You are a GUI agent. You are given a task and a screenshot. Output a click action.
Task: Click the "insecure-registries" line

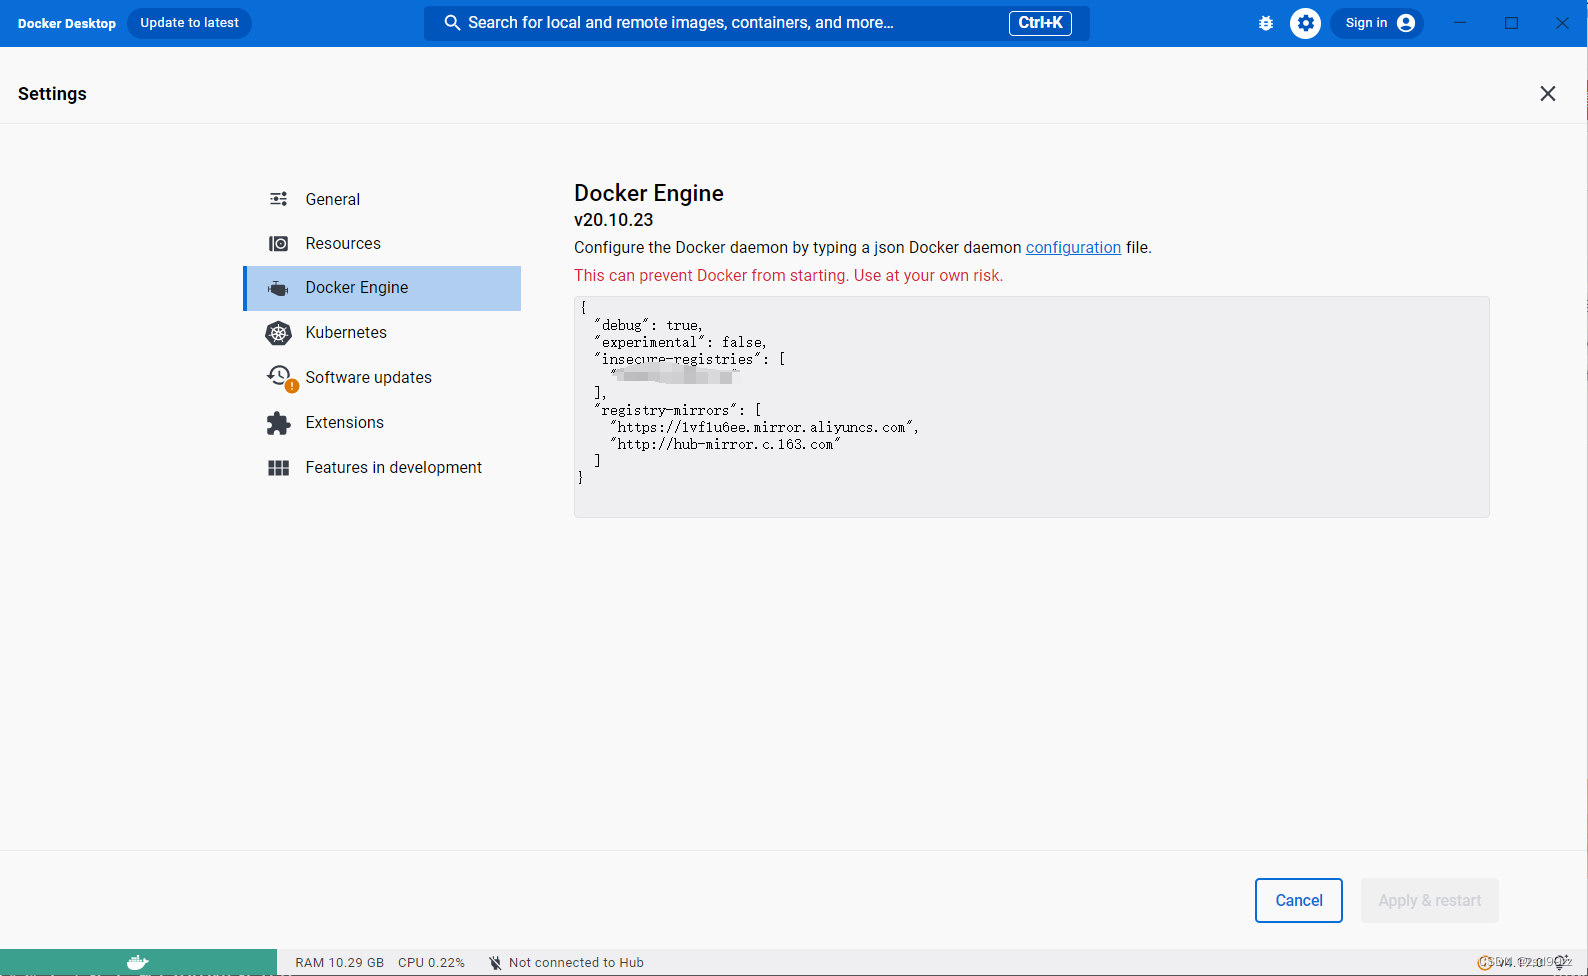click(x=690, y=360)
